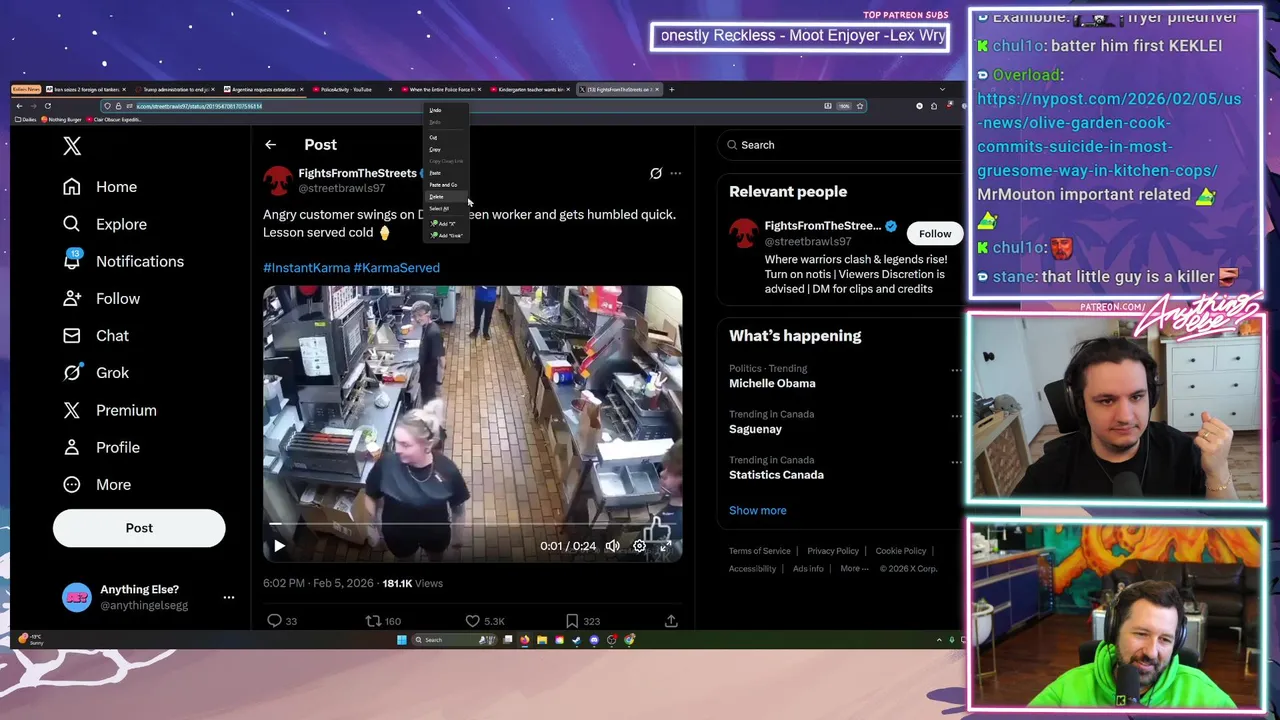
Task: Open Michelle Obama trending topic
Action: (772, 384)
